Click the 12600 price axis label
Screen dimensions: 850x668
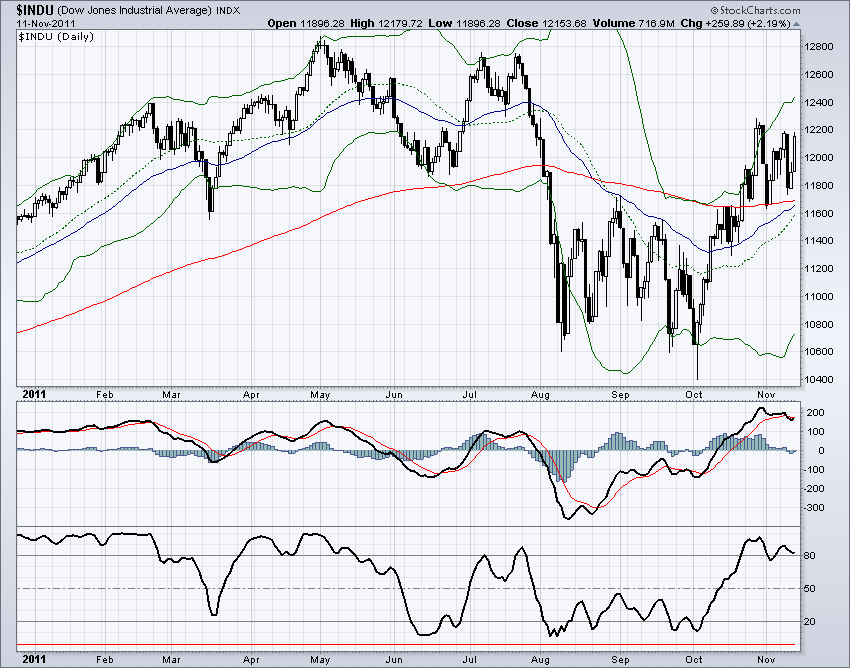(x=818, y=74)
